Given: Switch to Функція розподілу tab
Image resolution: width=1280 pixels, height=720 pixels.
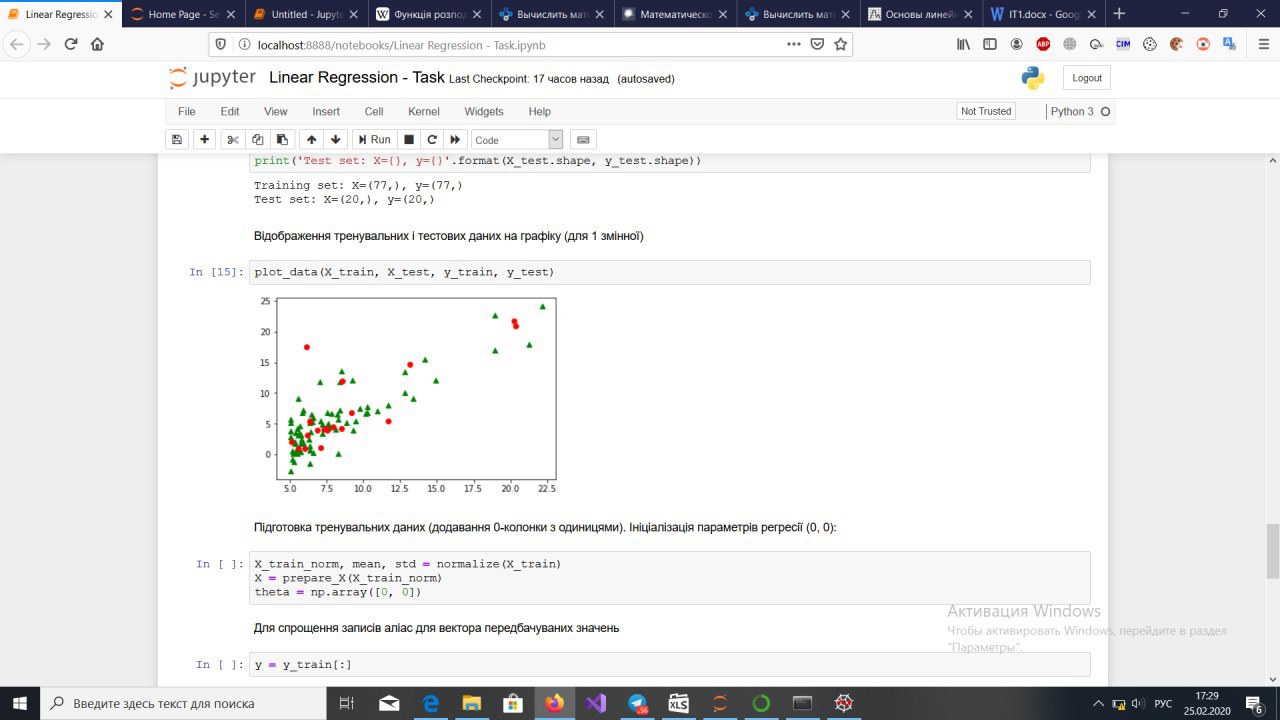Looking at the screenshot, I should pos(428,15).
